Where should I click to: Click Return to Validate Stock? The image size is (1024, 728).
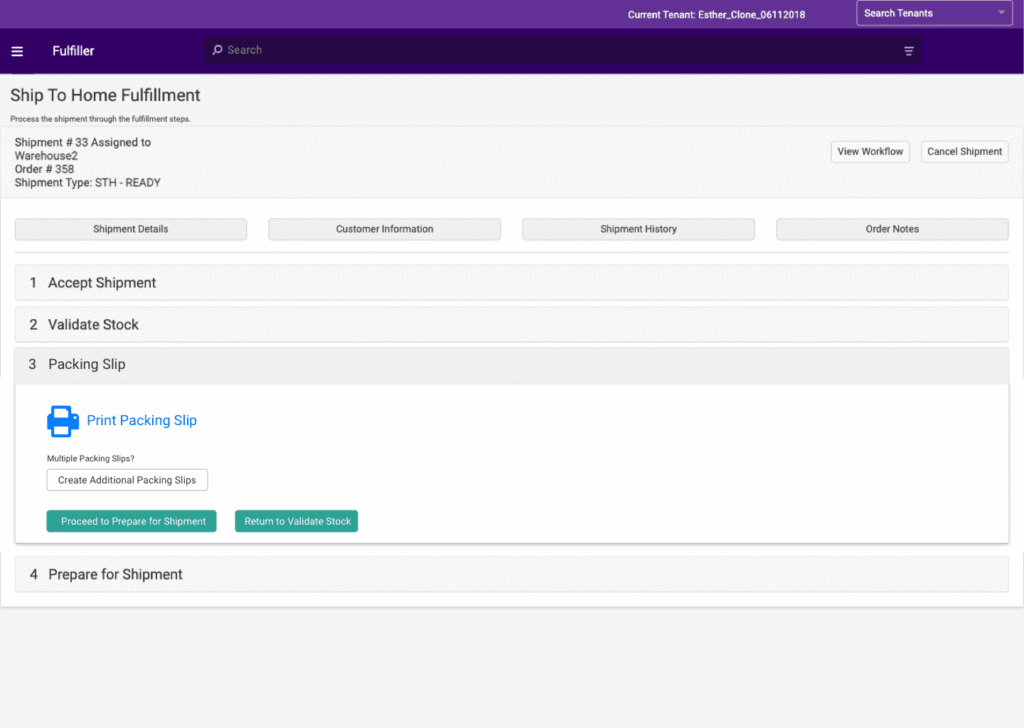coord(296,521)
